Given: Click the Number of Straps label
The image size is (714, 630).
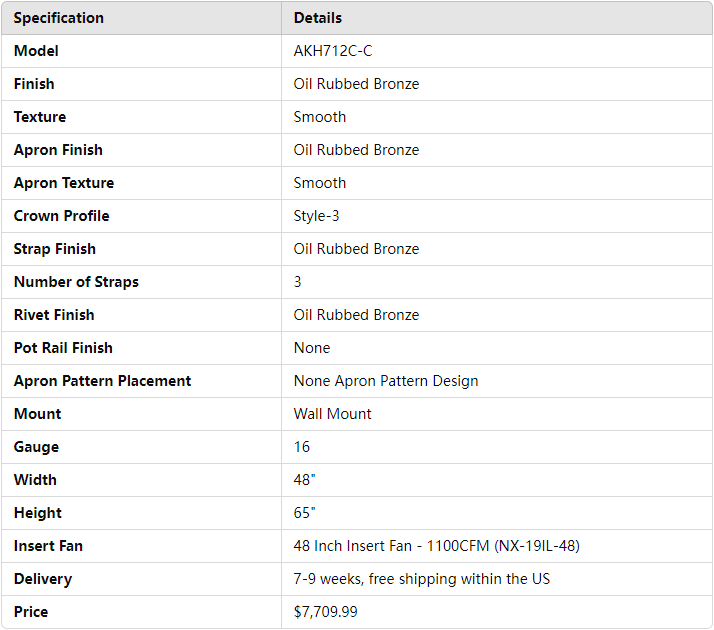Looking at the screenshot, I should click(76, 282).
